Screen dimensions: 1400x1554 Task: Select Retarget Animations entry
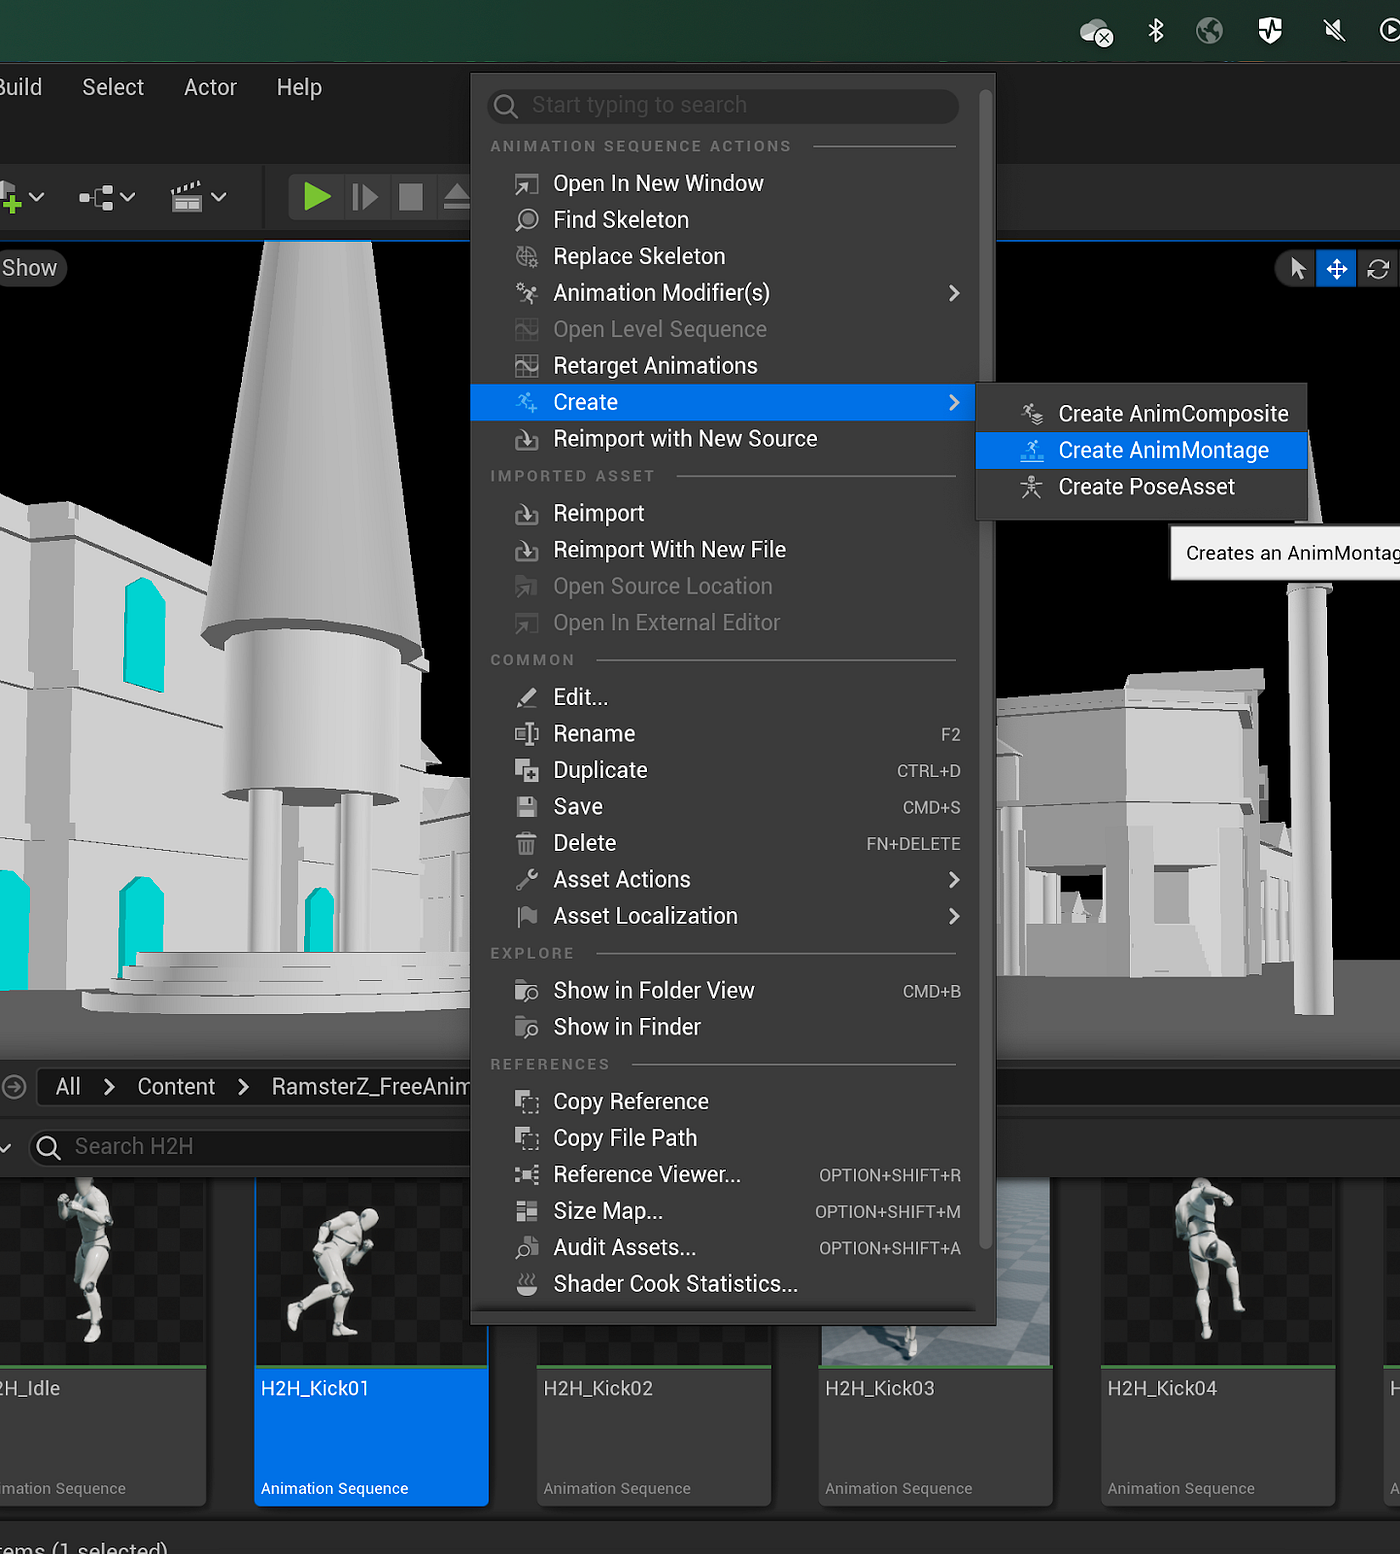tap(723, 366)
